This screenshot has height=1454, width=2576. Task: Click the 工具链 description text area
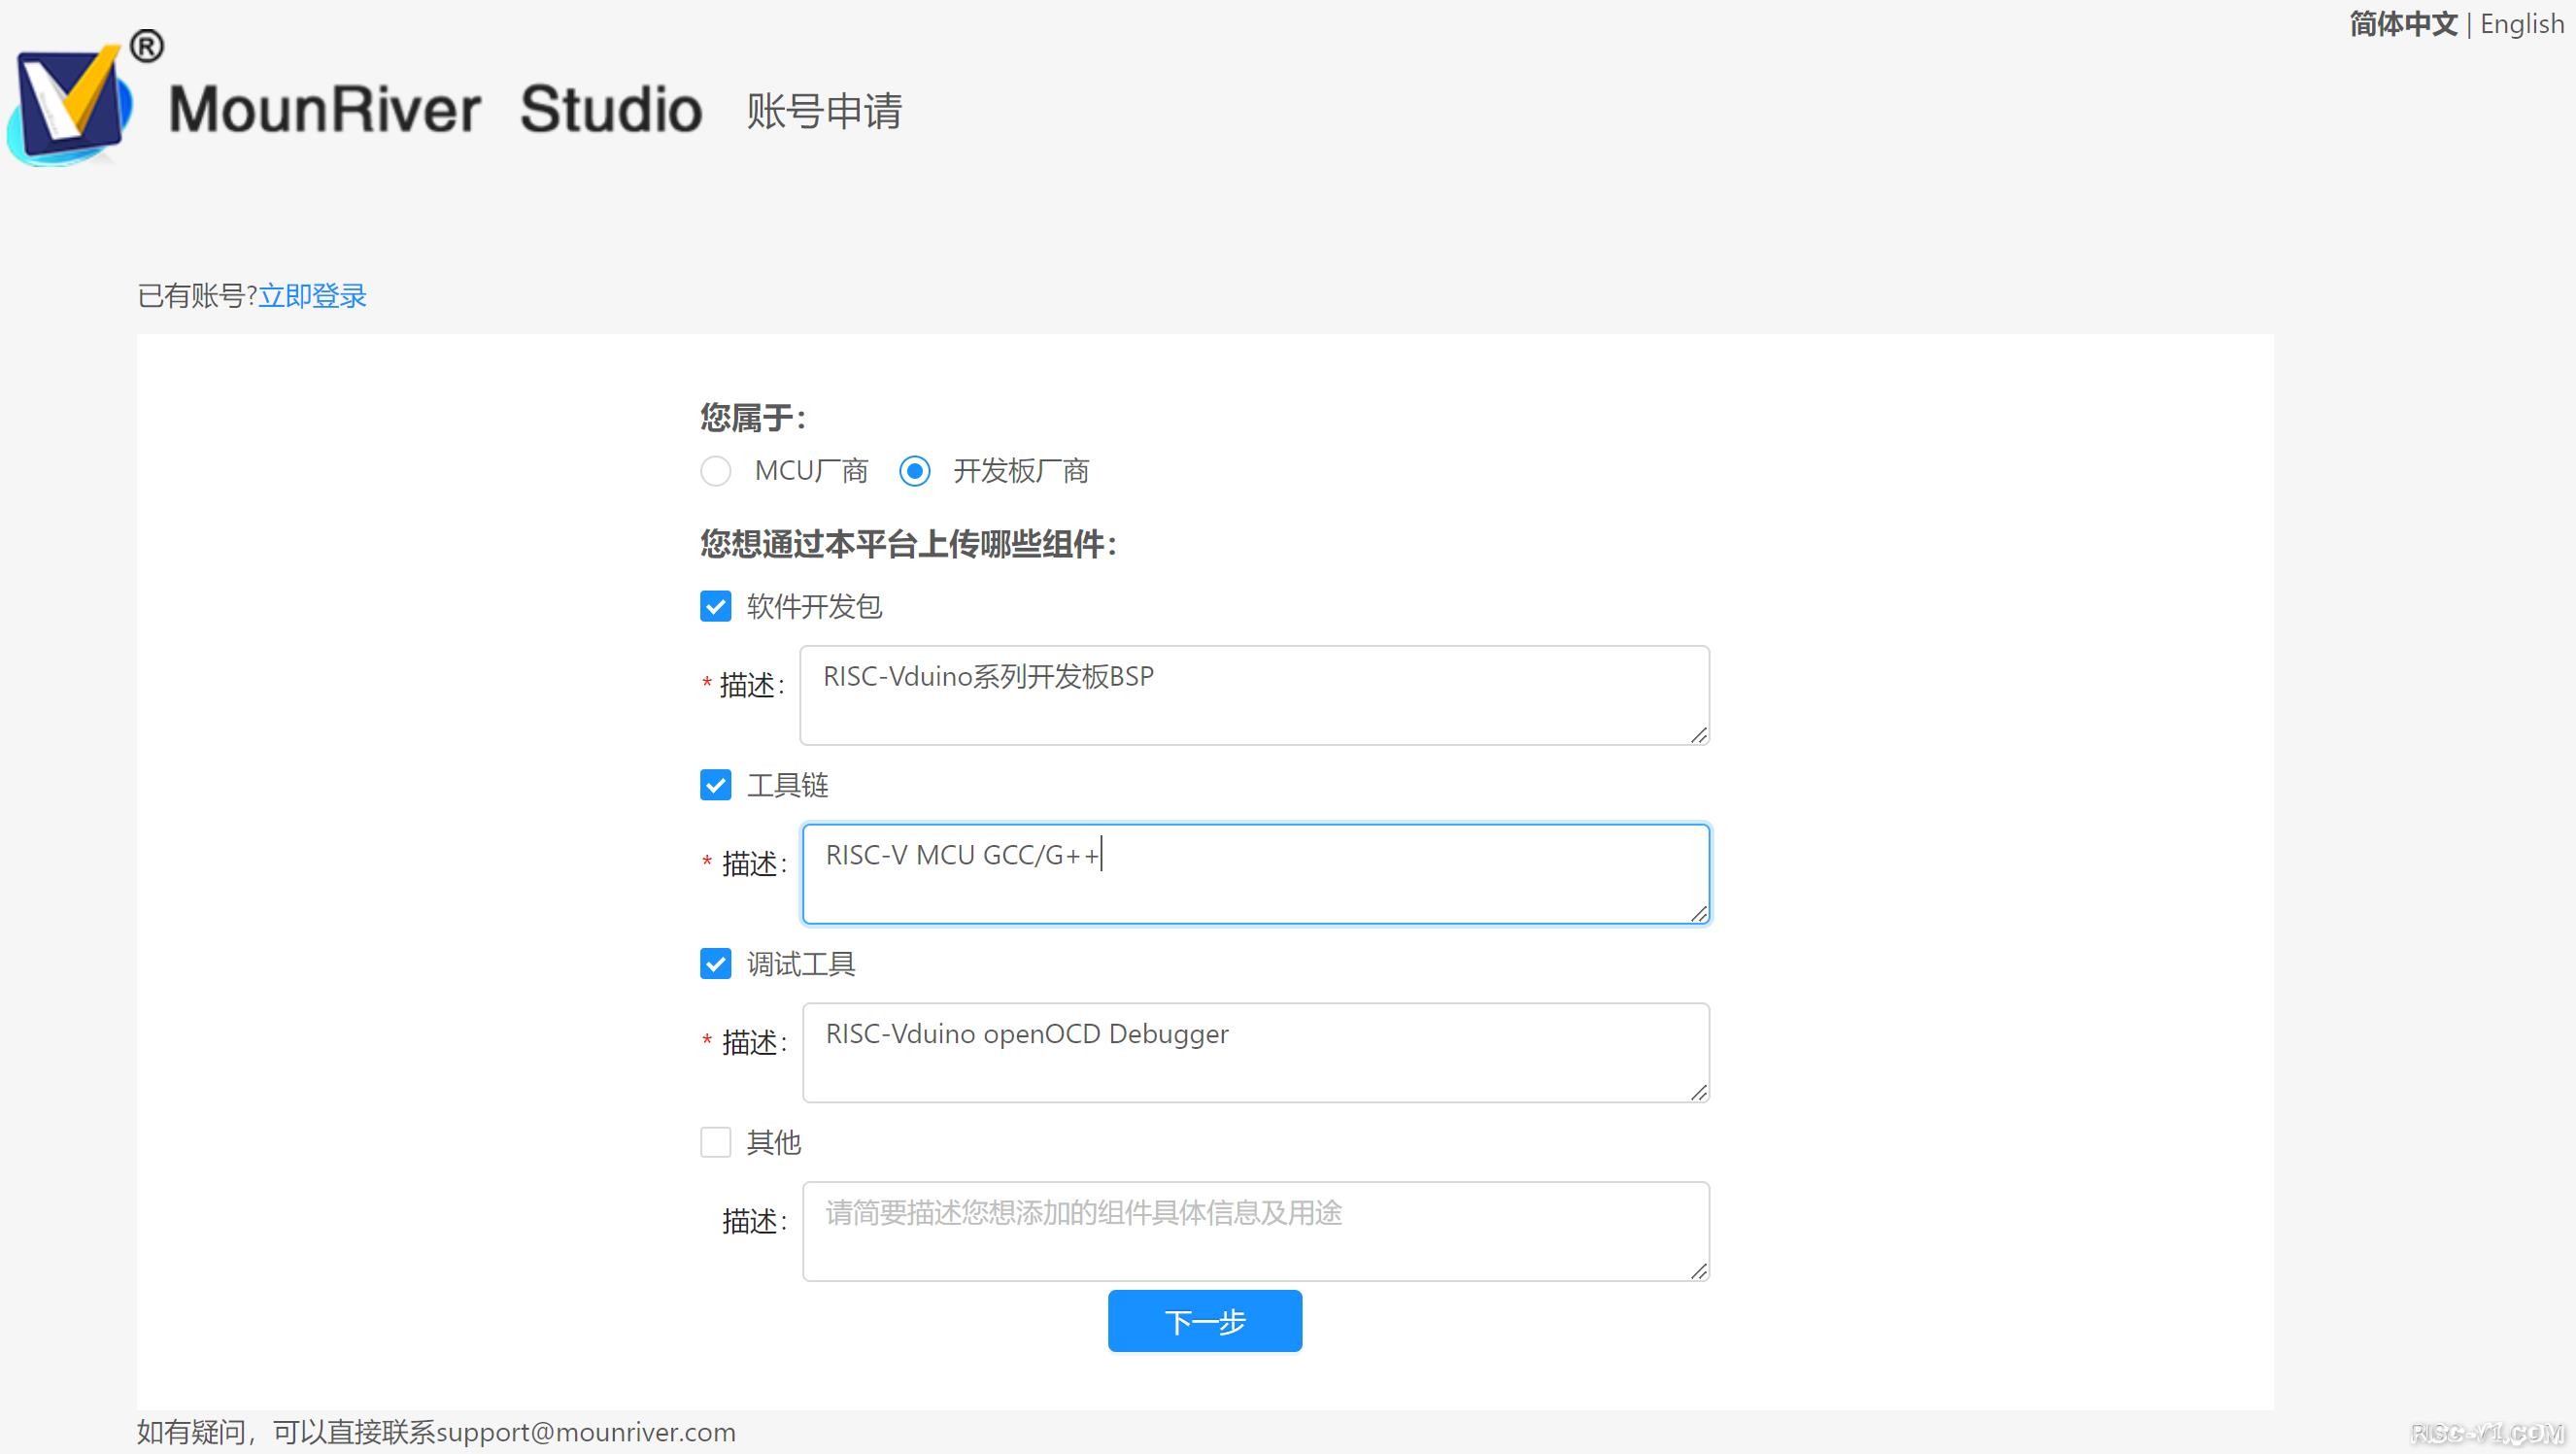pyautogui.click(x=1255, y=874)
